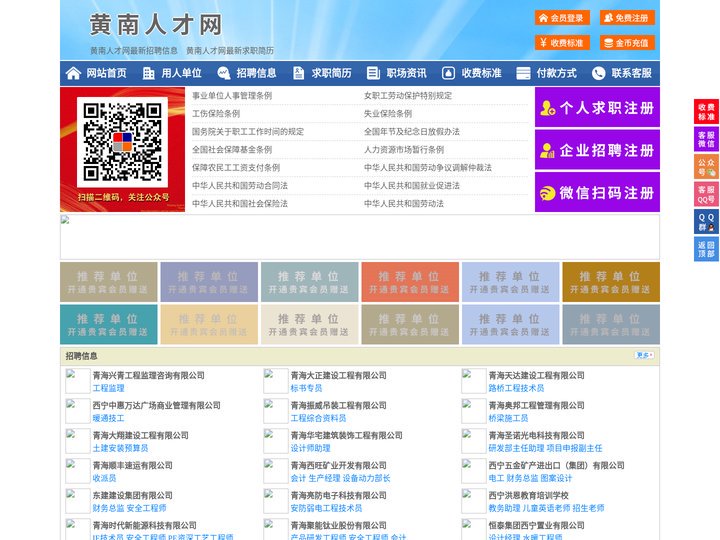Open 西宁洪恩教育培训学校 listing
Screen dimensions: 720x540
coord(529,495)
